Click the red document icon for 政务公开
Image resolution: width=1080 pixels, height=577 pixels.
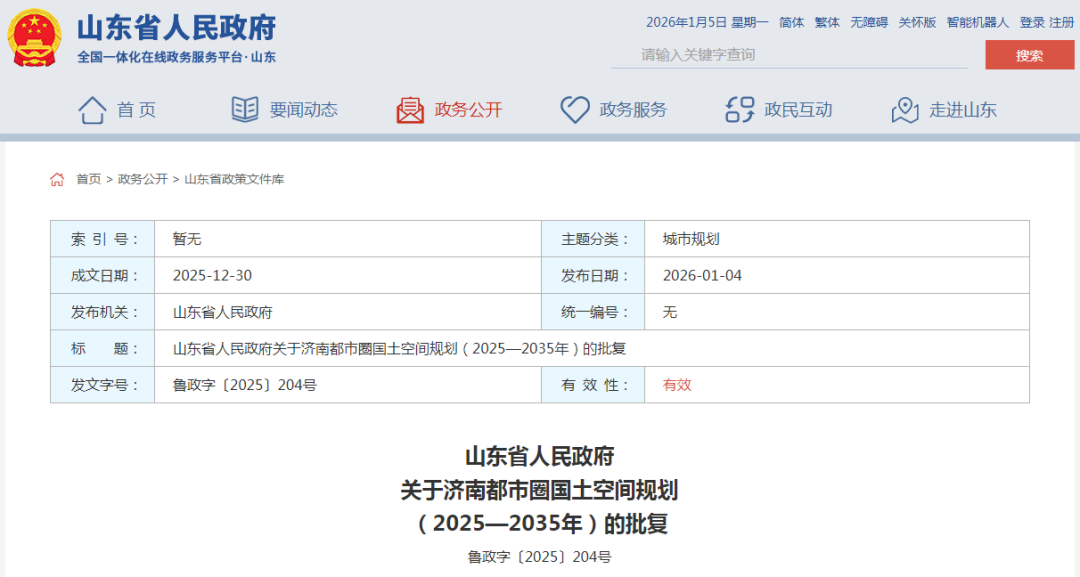(409, 110)
